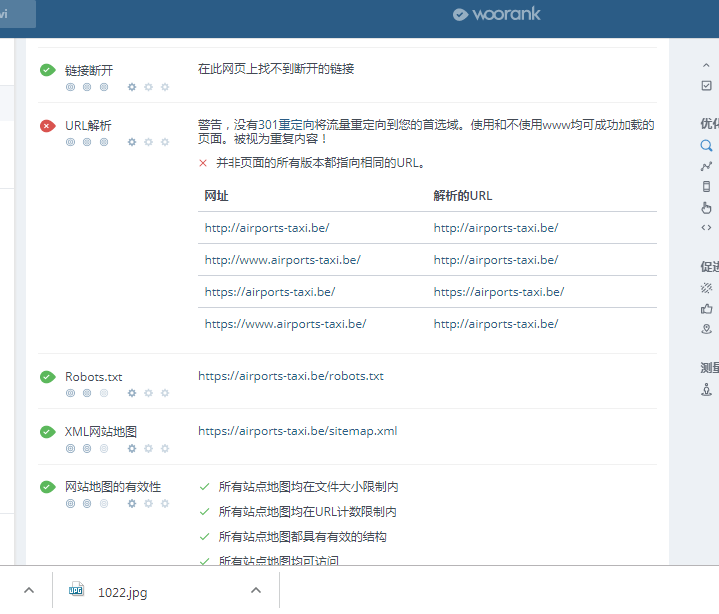Click the 网址 column header
This screenshot has width=719, height=614.
coord(216,196)
